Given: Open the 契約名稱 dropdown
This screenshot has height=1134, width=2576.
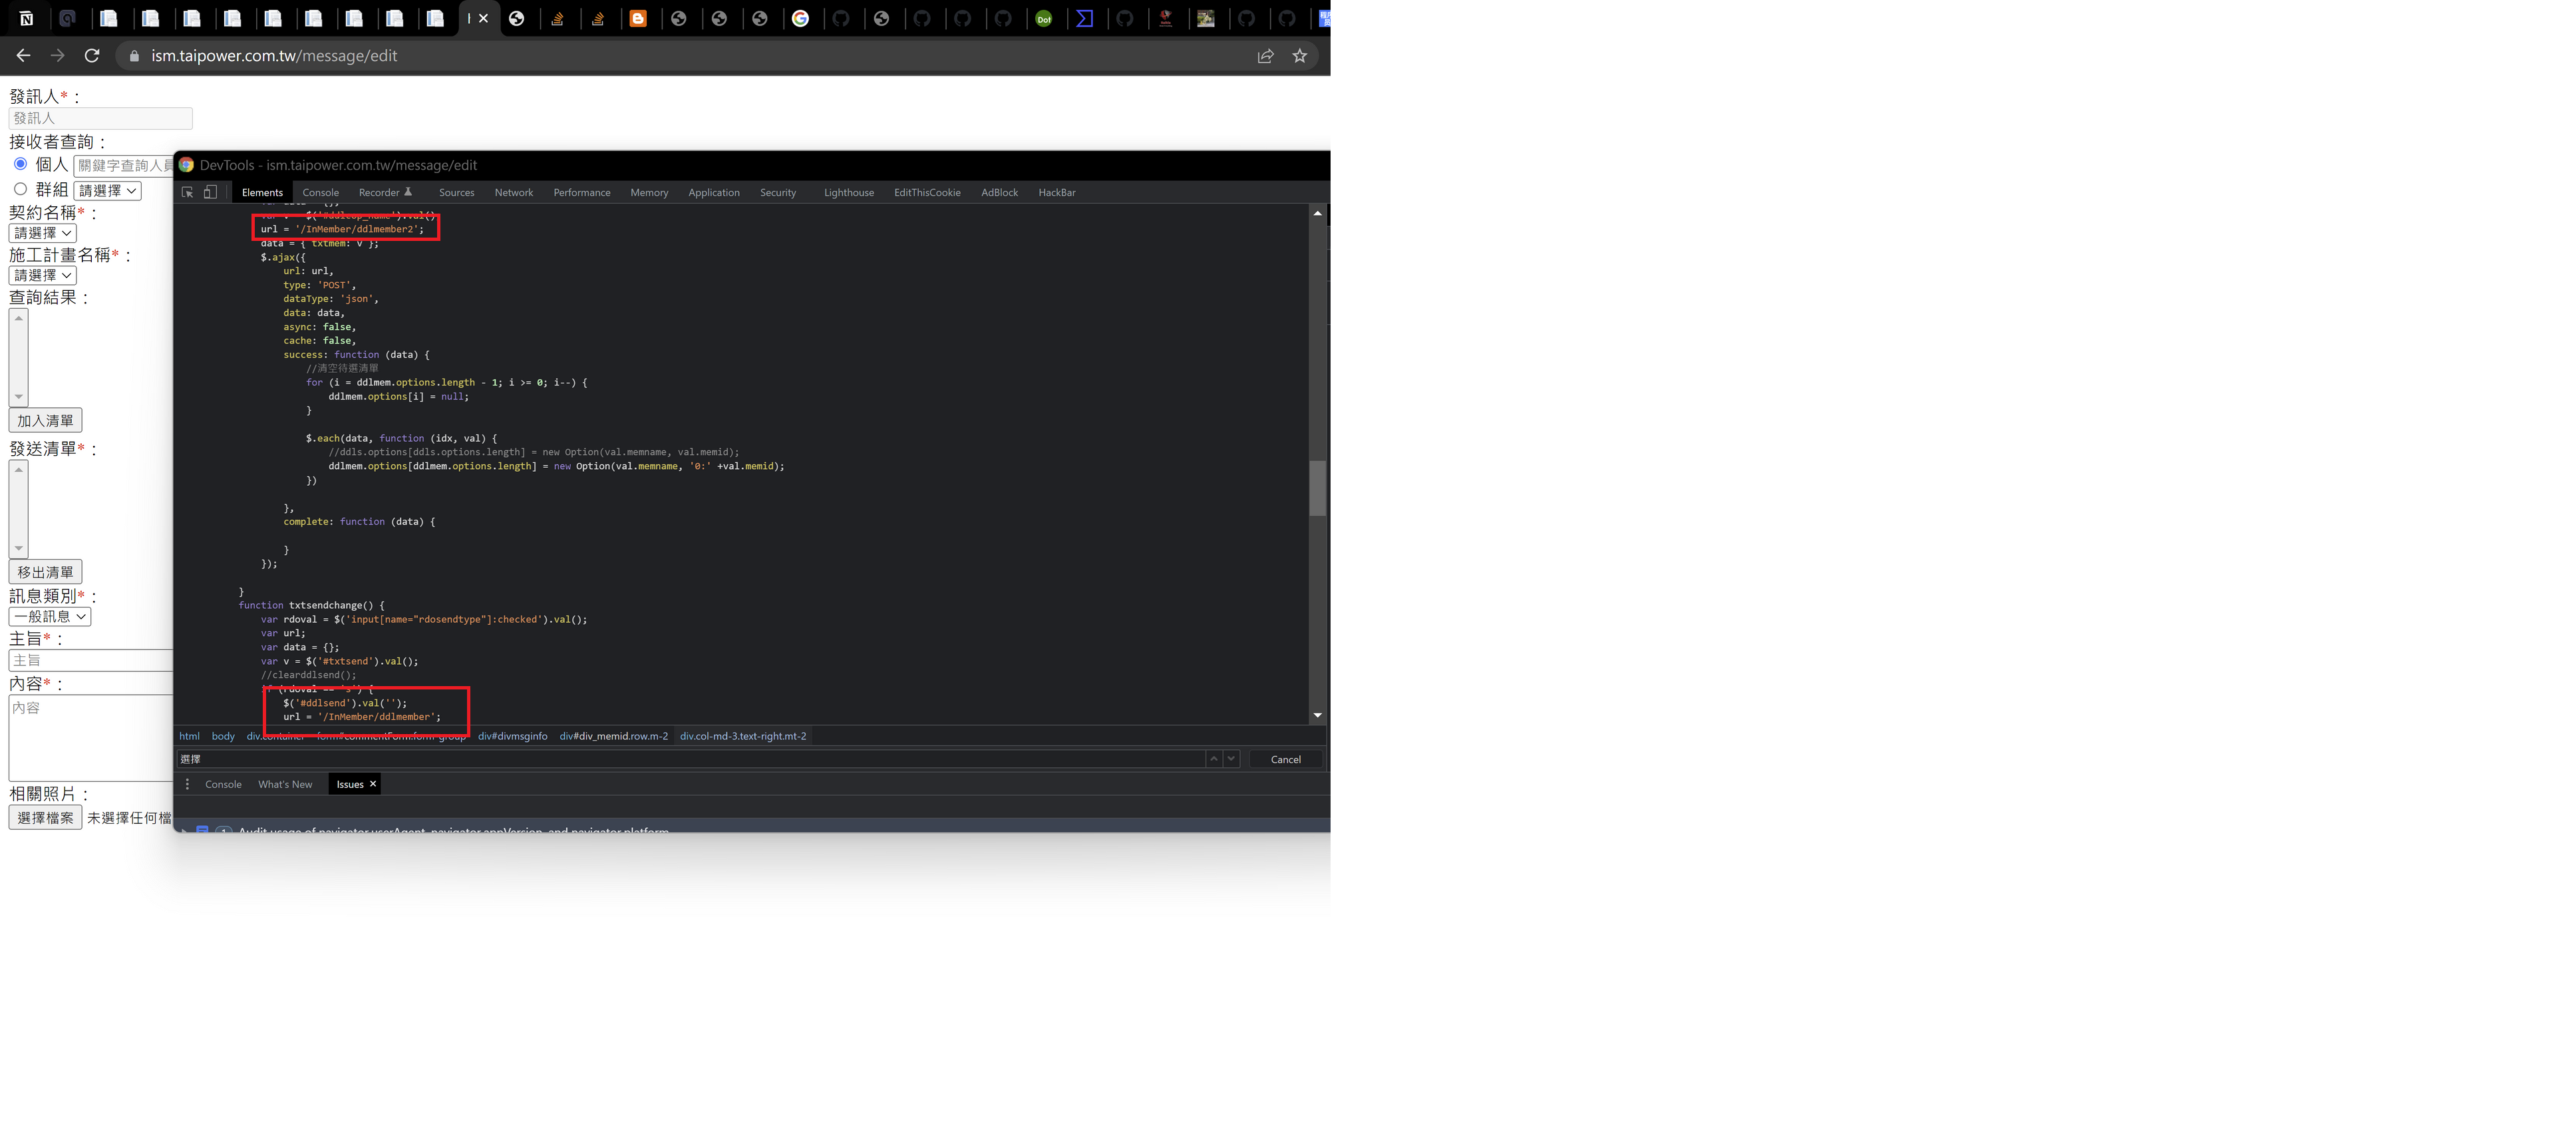Looking at the screenshot, I should 43,233.
